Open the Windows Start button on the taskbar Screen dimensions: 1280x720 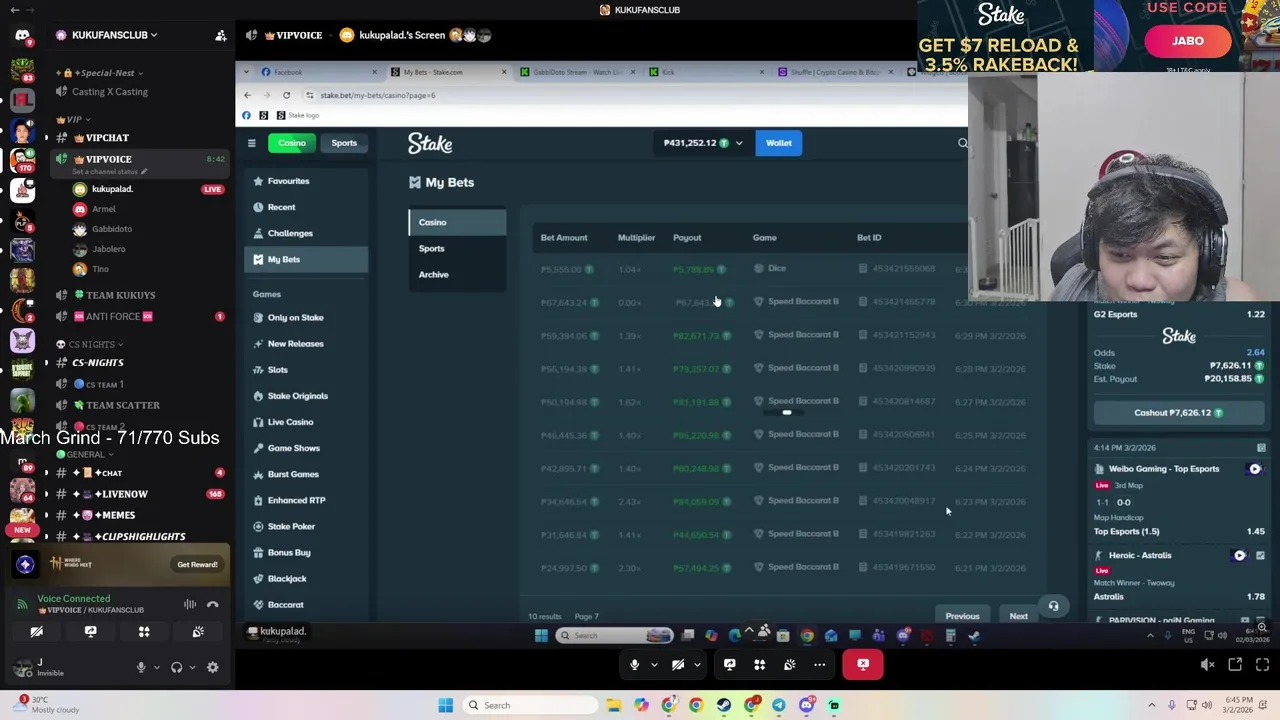446,705
